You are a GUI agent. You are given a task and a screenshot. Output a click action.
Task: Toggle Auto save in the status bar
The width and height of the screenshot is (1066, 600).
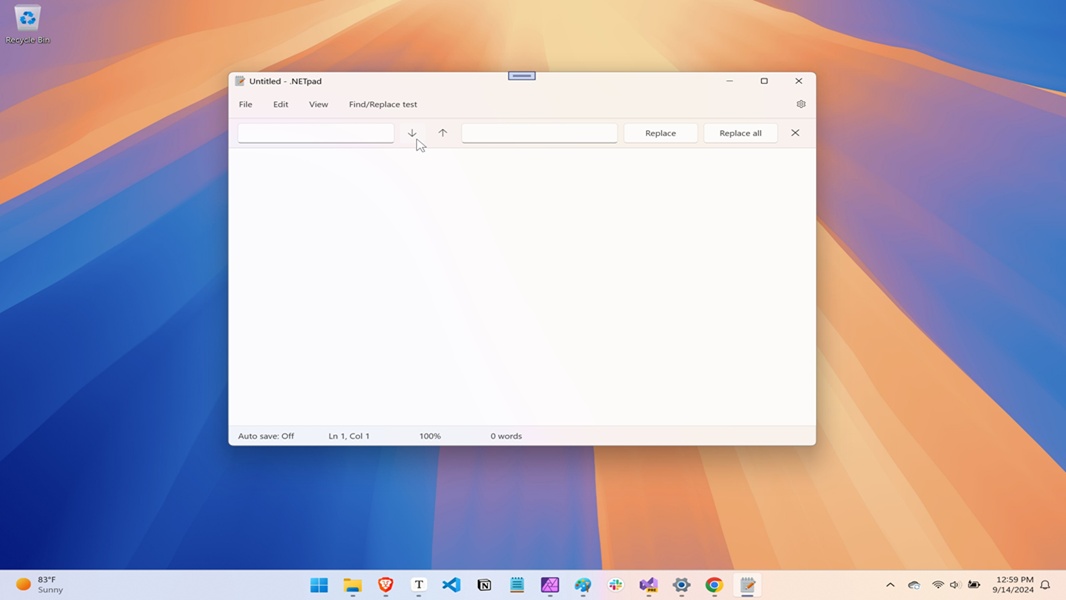point(266,436)
